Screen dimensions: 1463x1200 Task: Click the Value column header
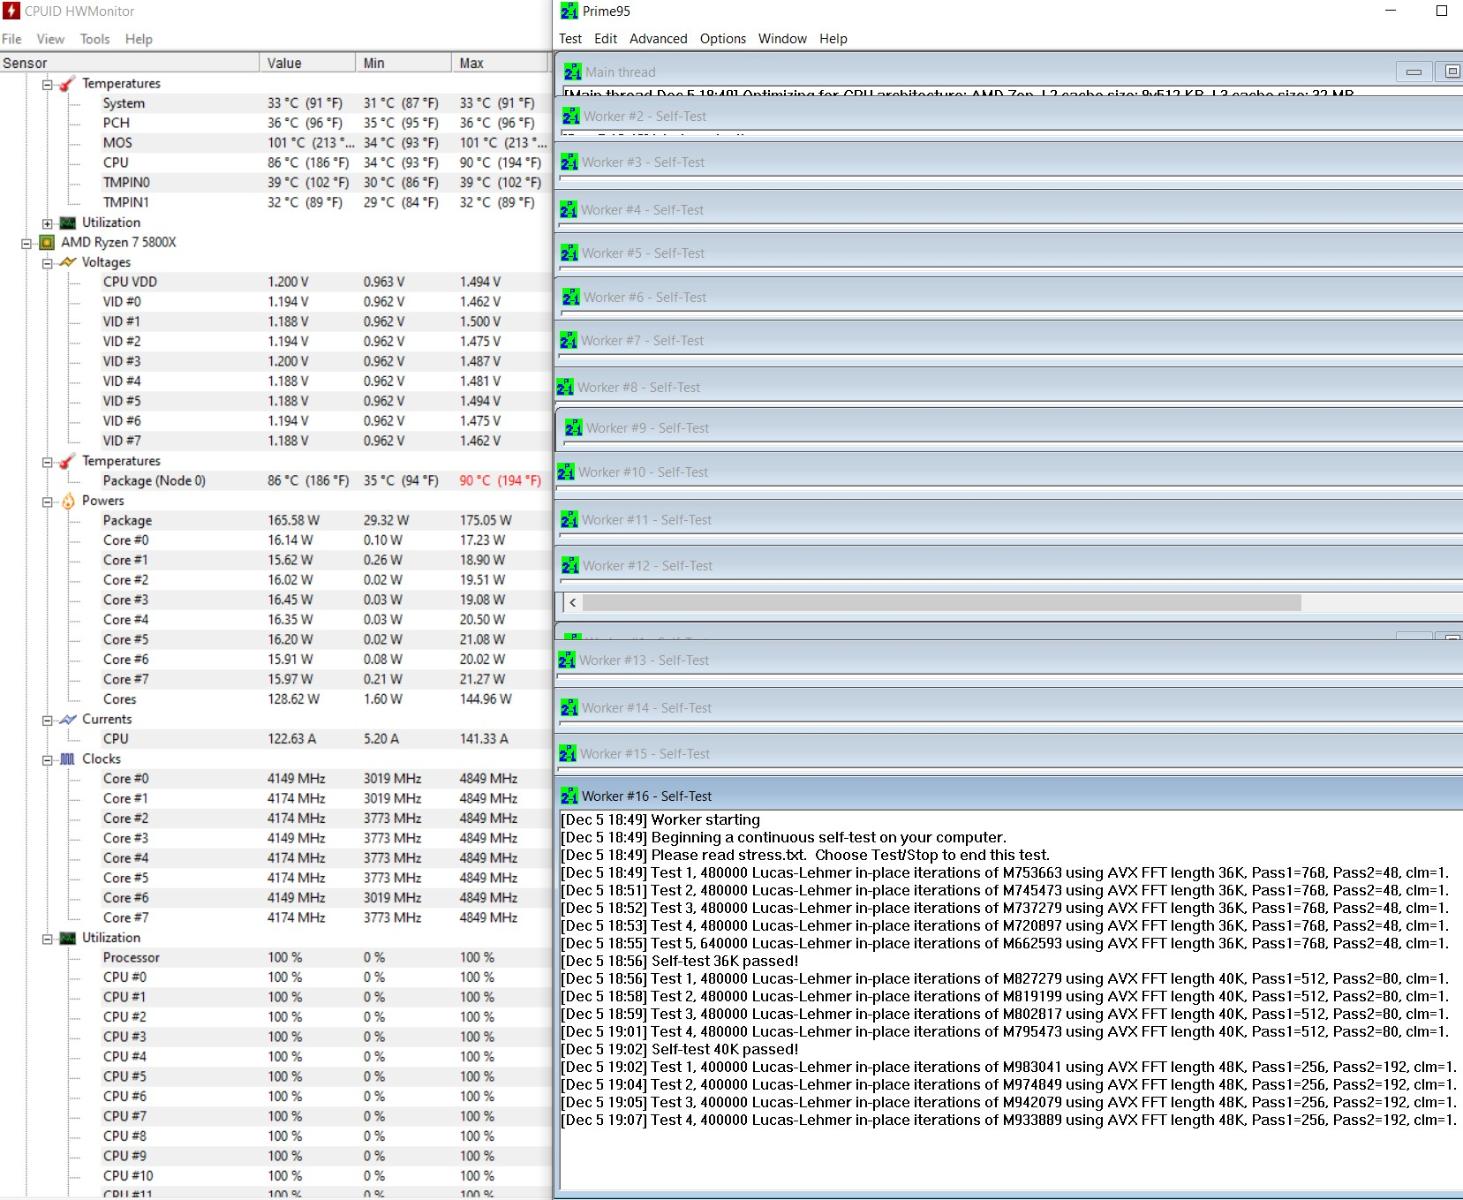tap(307, 63)
